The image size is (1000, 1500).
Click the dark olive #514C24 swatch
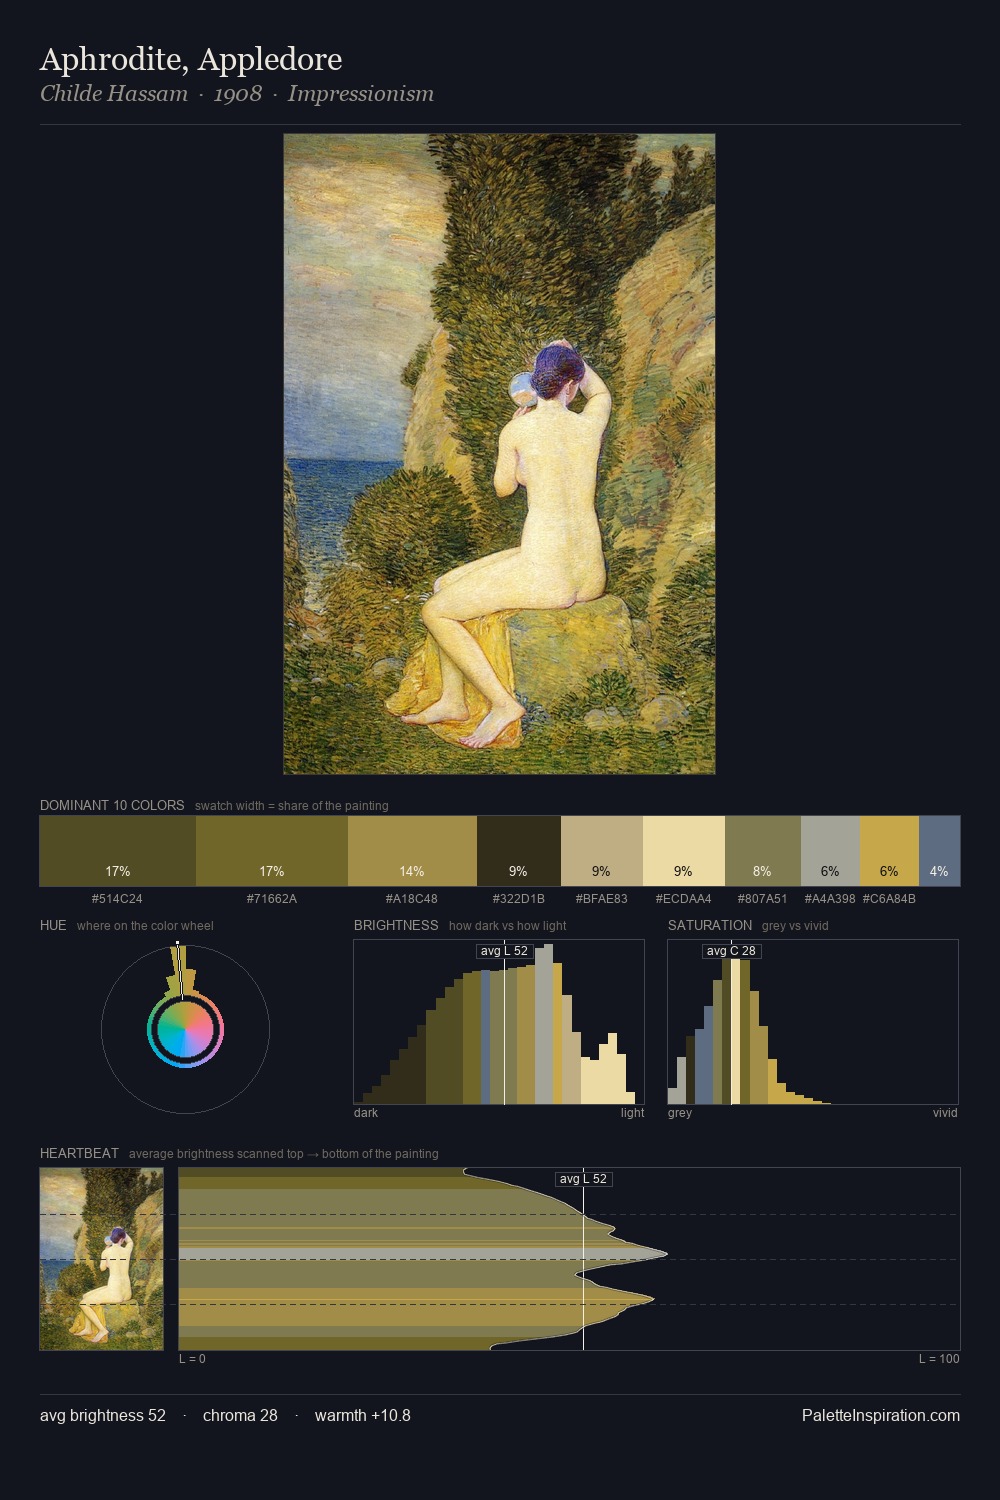pos(118,851)
